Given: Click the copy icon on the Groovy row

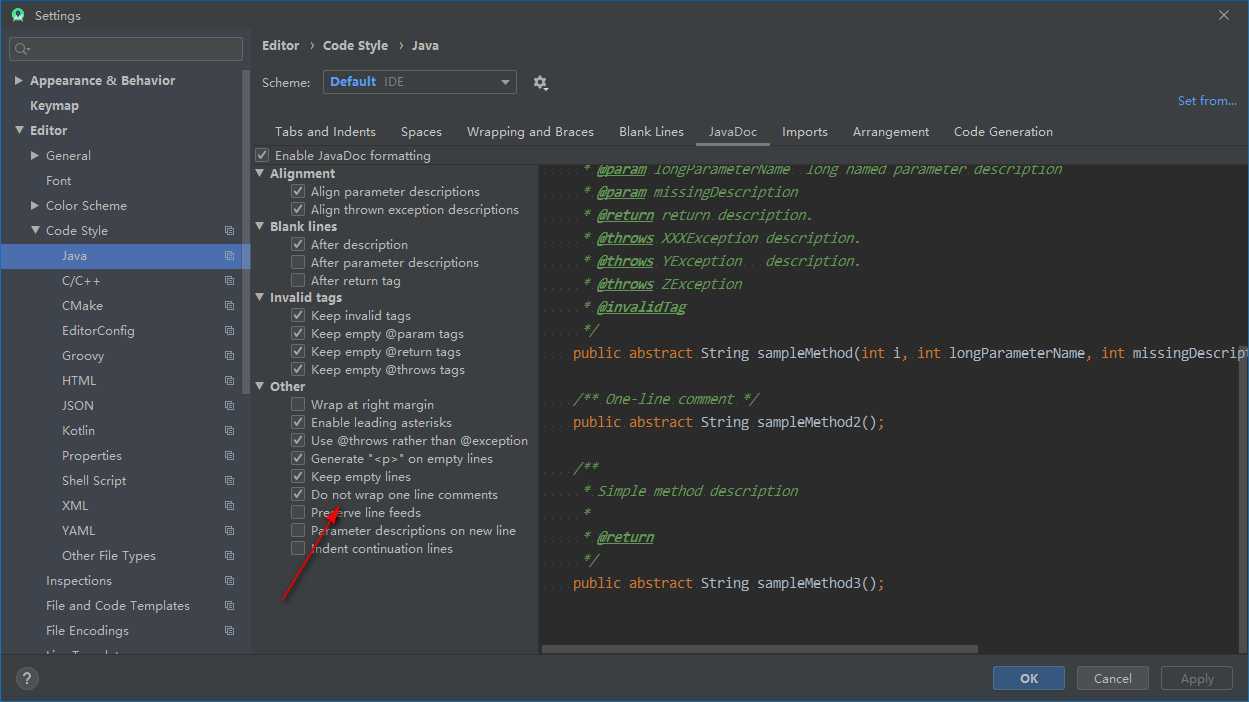Looking at the screenshot, I should coord(229,356).
